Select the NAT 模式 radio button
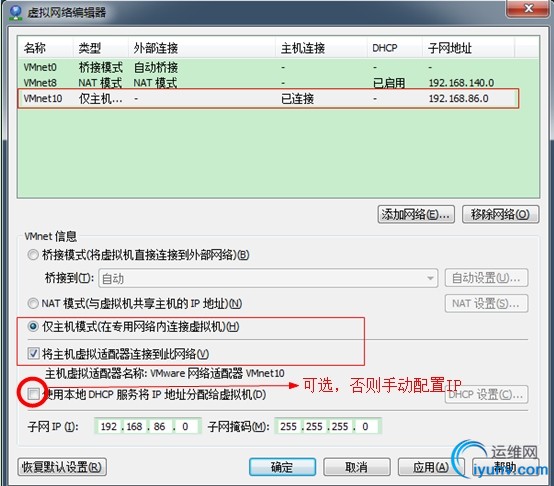554x486 pixels. (33, 303)
